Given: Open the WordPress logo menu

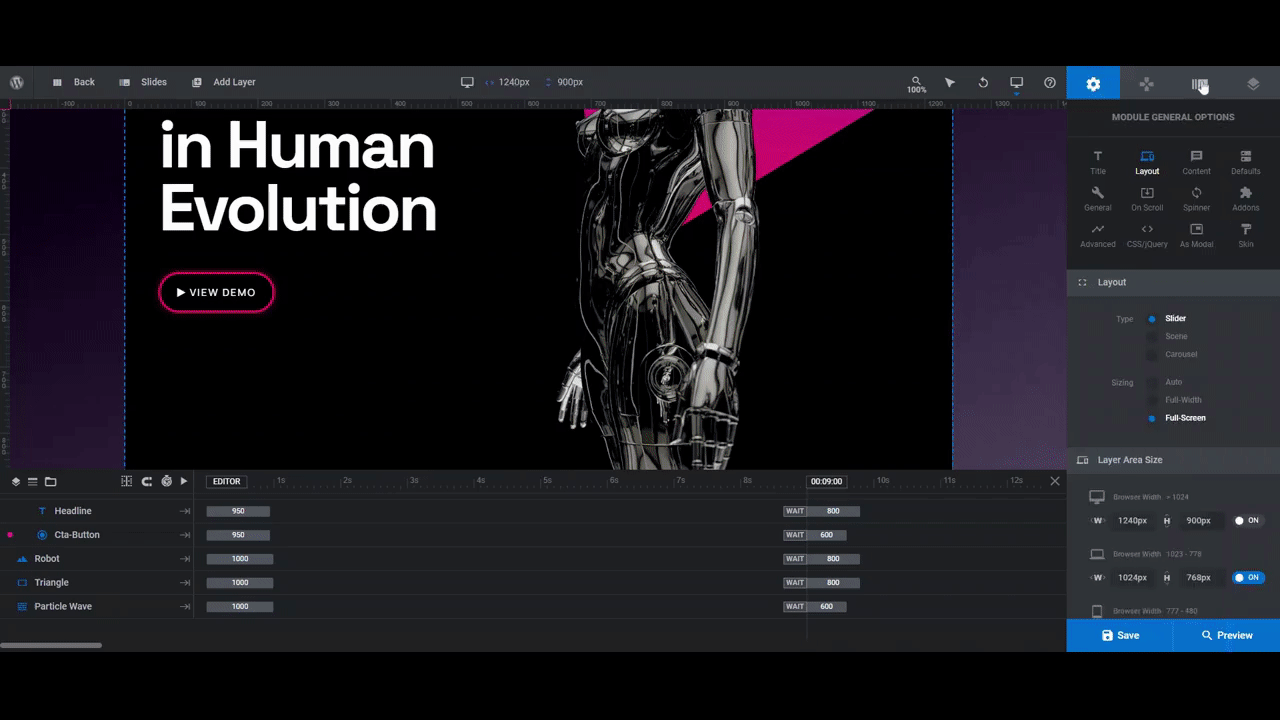Looking at the screenshot, I should (x=17, y=82).
